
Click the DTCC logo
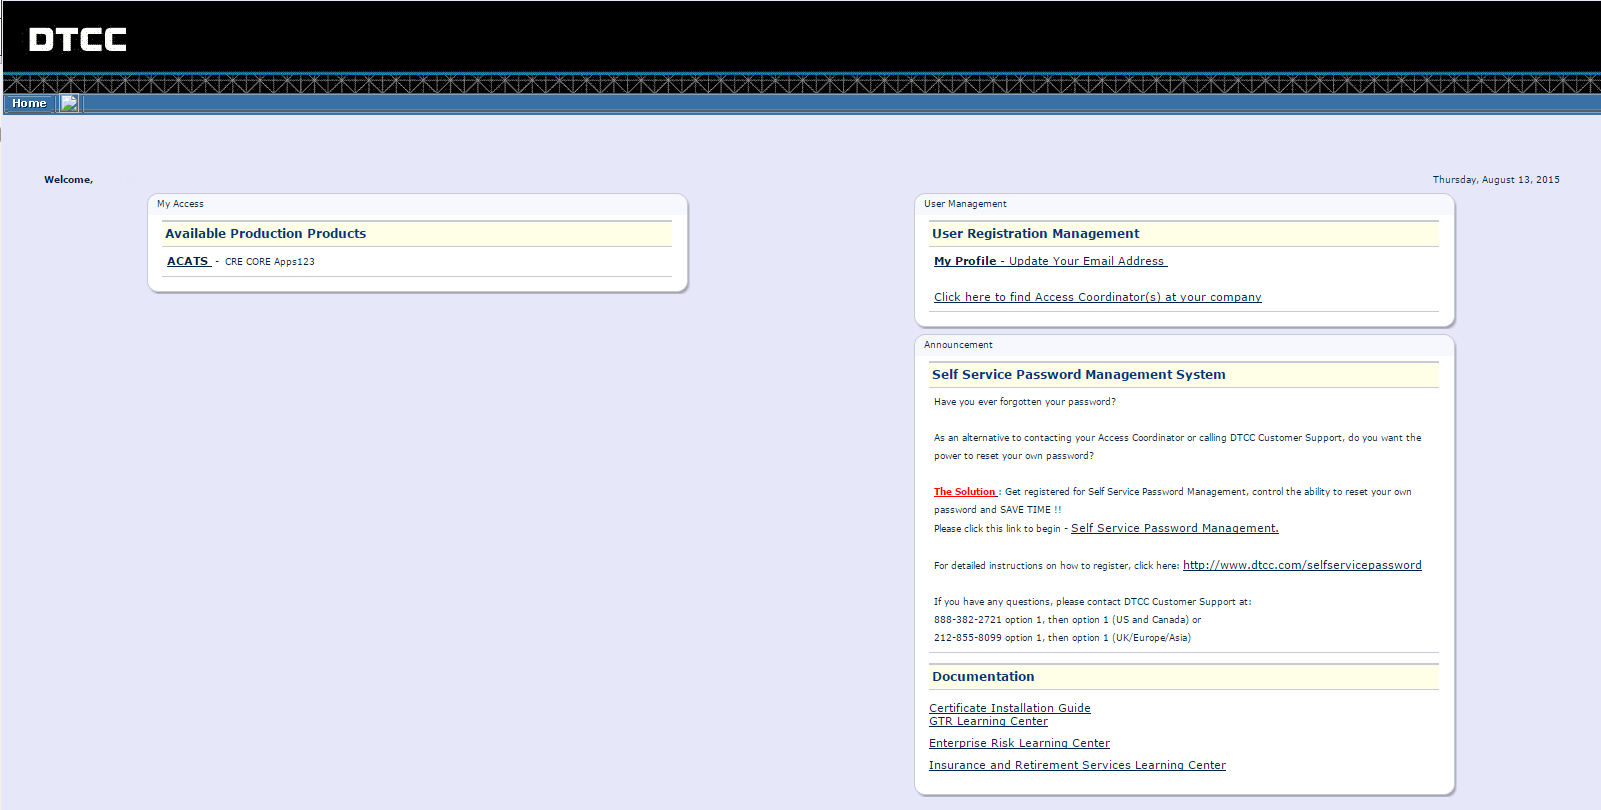point(78,40)
